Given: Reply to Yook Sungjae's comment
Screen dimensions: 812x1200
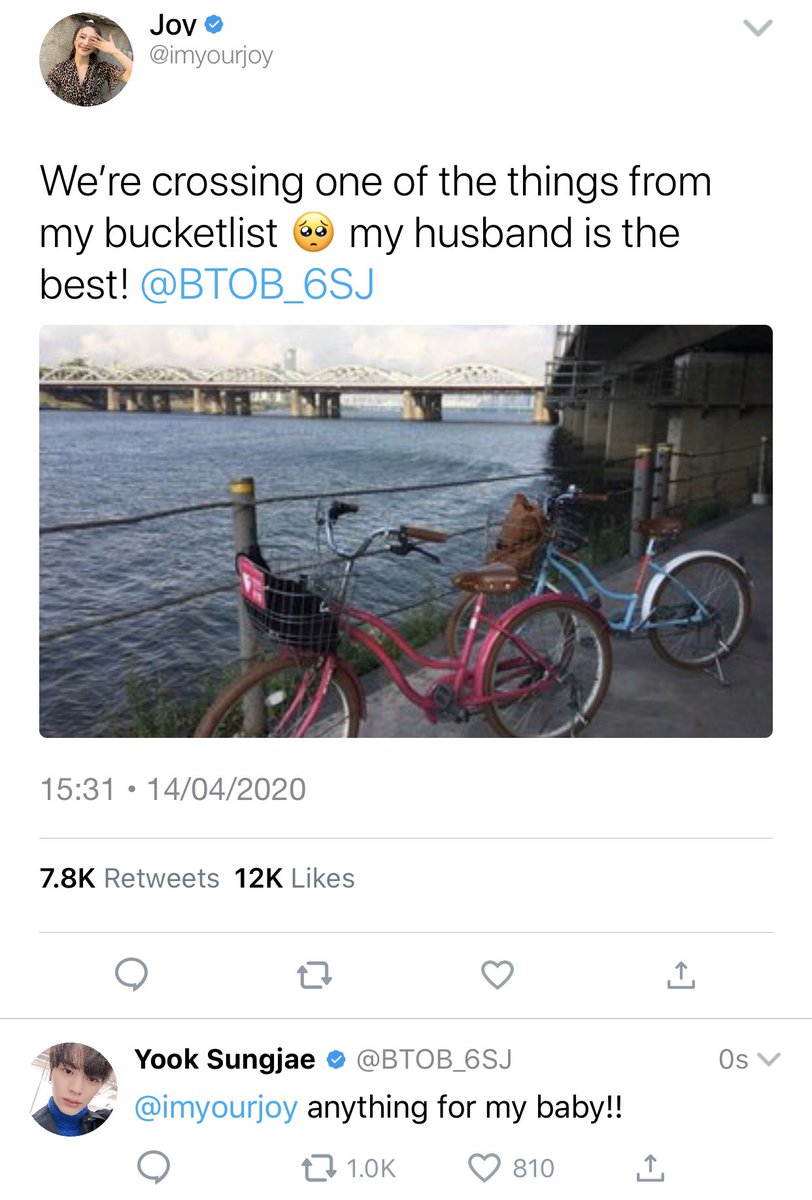Looking at the screenshot, I should pos(152,1168).
